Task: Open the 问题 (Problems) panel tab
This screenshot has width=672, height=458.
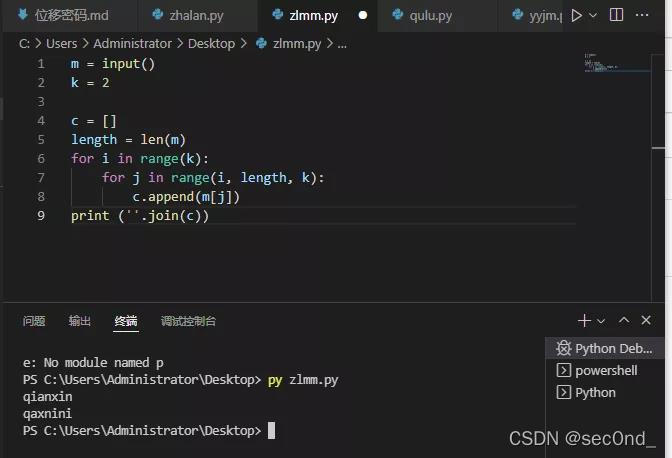Action: [34, 321]
